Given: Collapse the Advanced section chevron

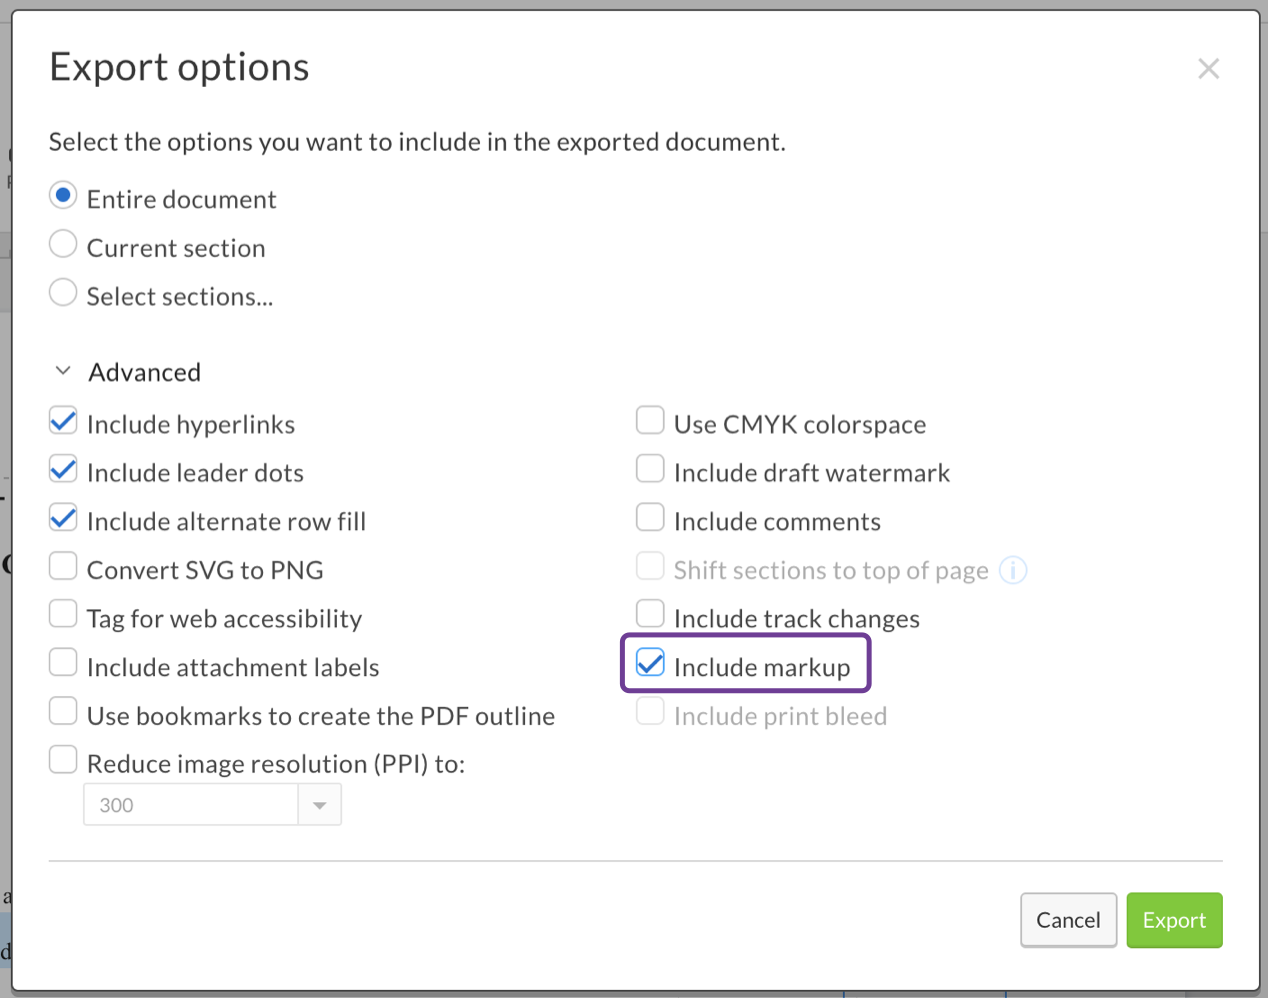Looking at the screenshot, I should 63,371.
